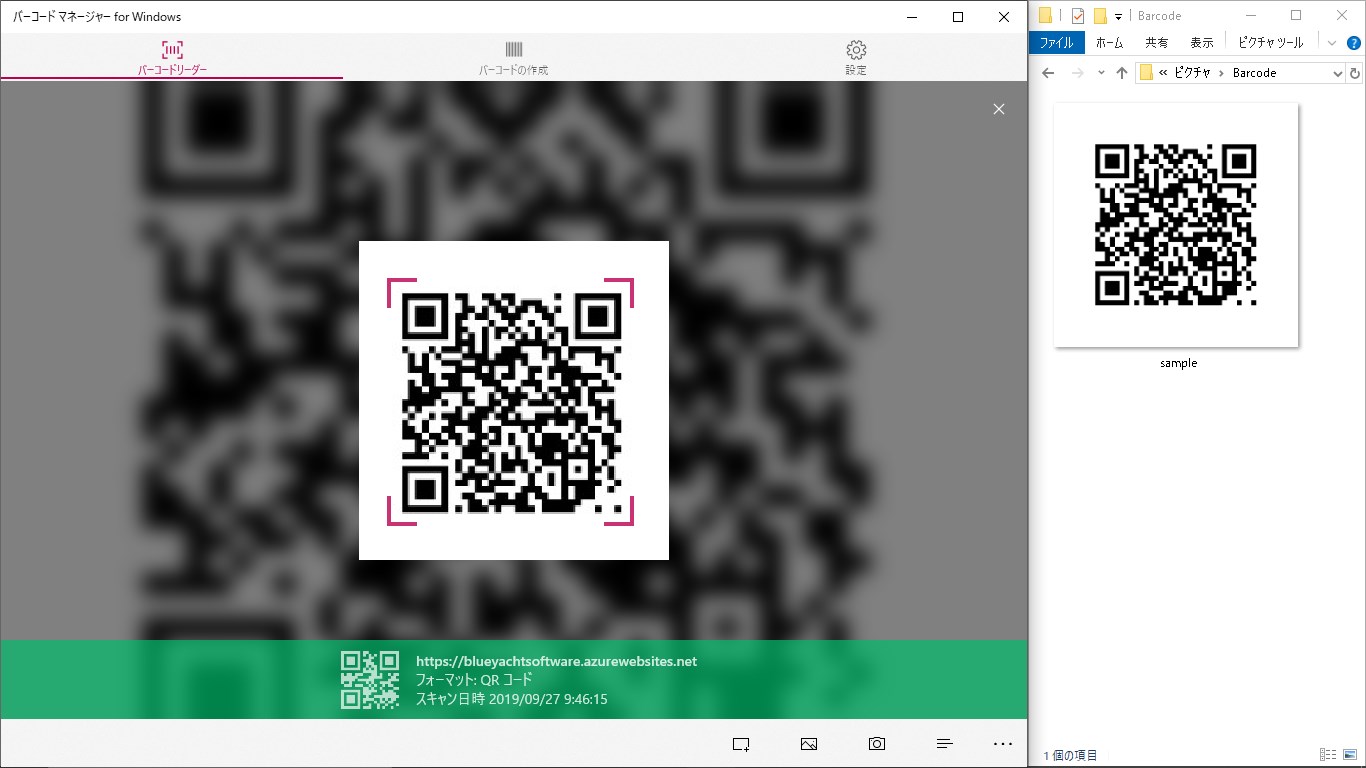The height and width of the screenshot is (768, 1366).
Task: Open ファイル menu in Explorer window
Action: (x=1057, y=43)
